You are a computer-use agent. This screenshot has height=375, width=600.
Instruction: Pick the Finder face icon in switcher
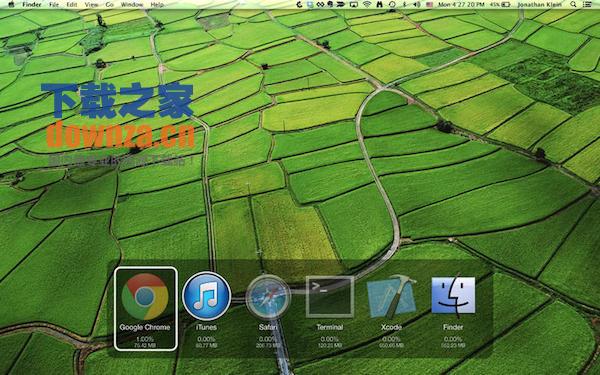pos(453,295)
